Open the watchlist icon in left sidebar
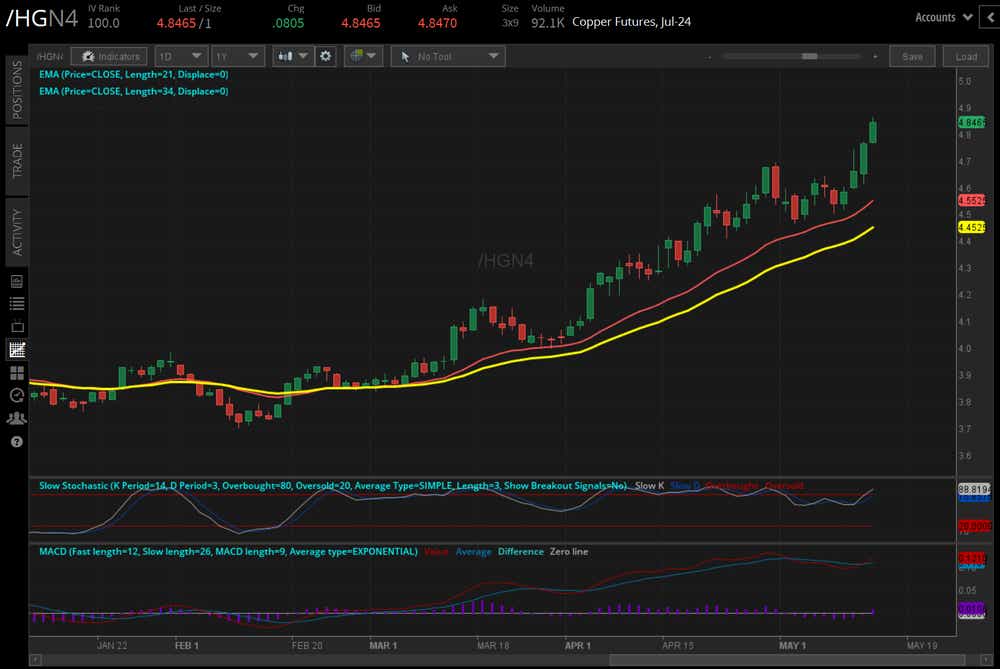The image size is (1000, 669). tap(17, 303)
